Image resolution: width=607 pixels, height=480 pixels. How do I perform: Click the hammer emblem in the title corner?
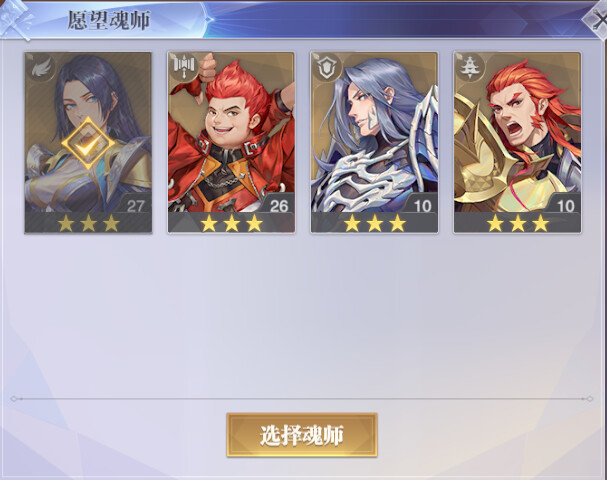(15, 20)
